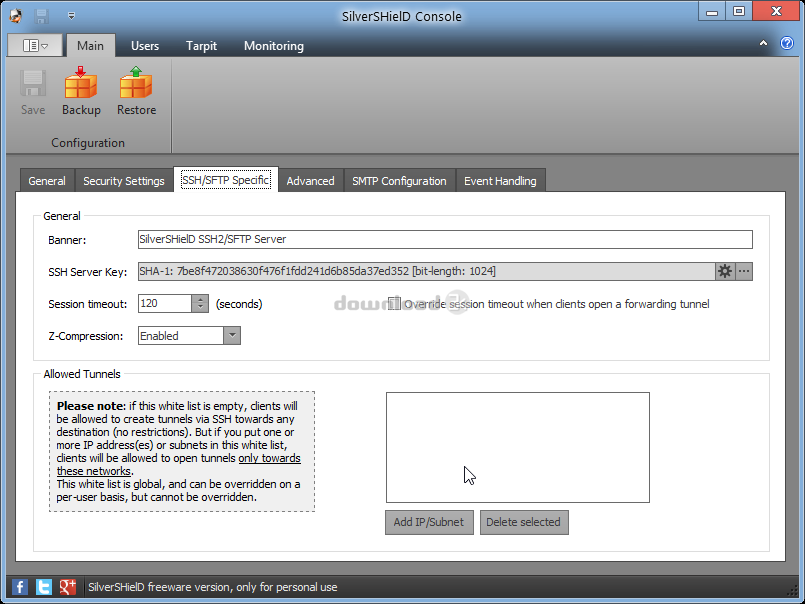Select the SSH/SFTP Specific tab

click(x=226, y=180)
